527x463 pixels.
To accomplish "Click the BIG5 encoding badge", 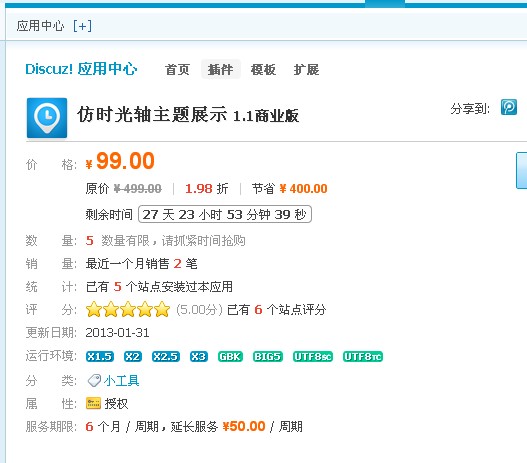I will point(268,356).
